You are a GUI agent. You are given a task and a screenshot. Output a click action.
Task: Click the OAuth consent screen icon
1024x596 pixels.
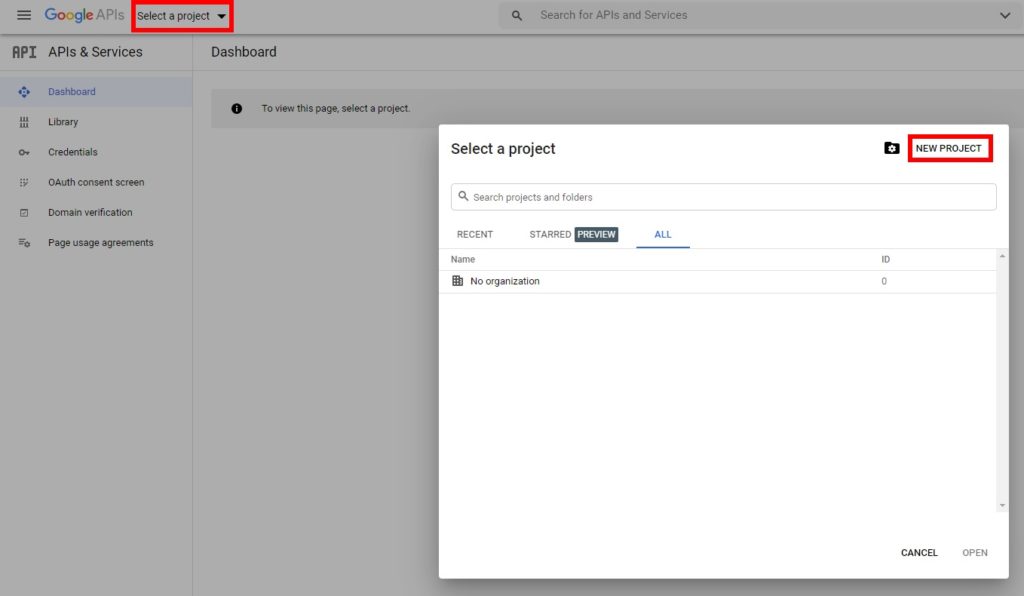pyautogui.click(x=24, y=182)
